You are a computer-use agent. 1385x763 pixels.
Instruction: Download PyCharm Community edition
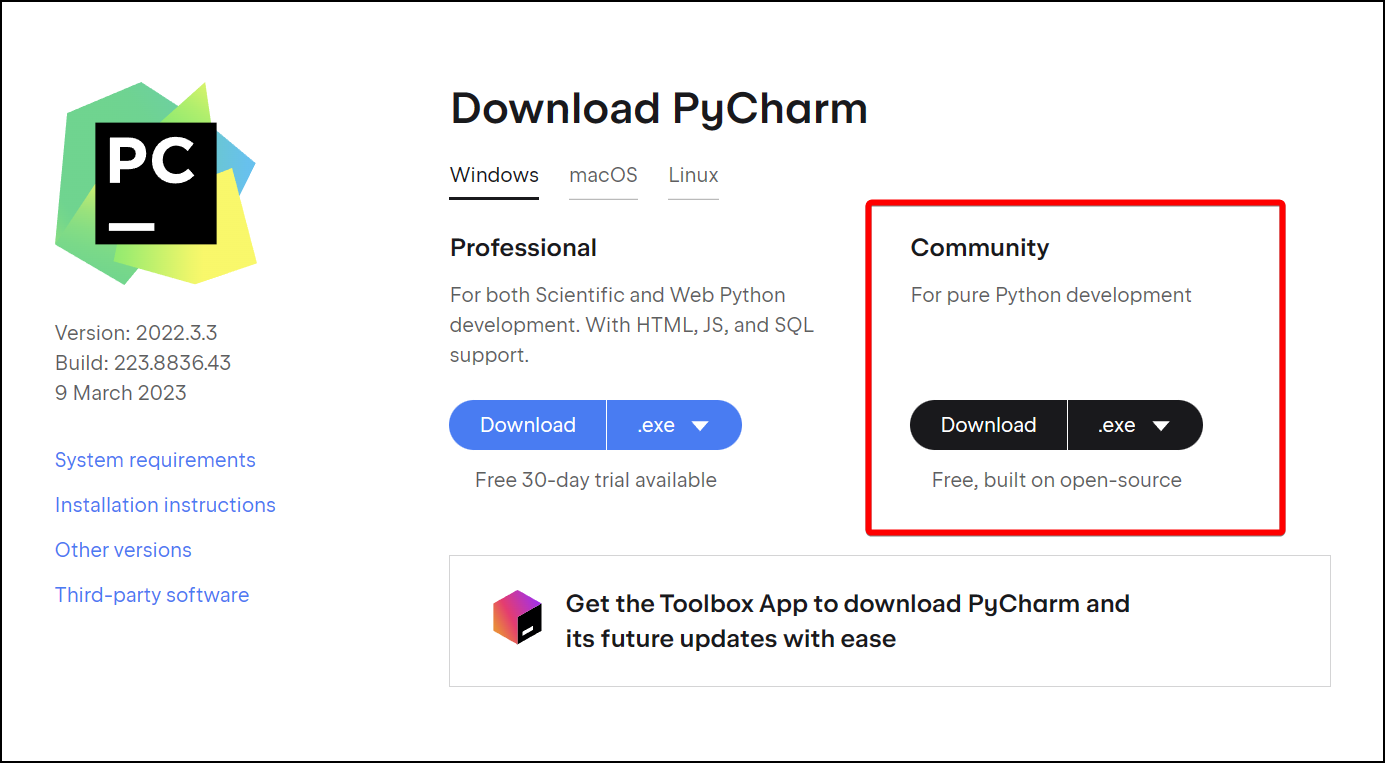point(988,425)
